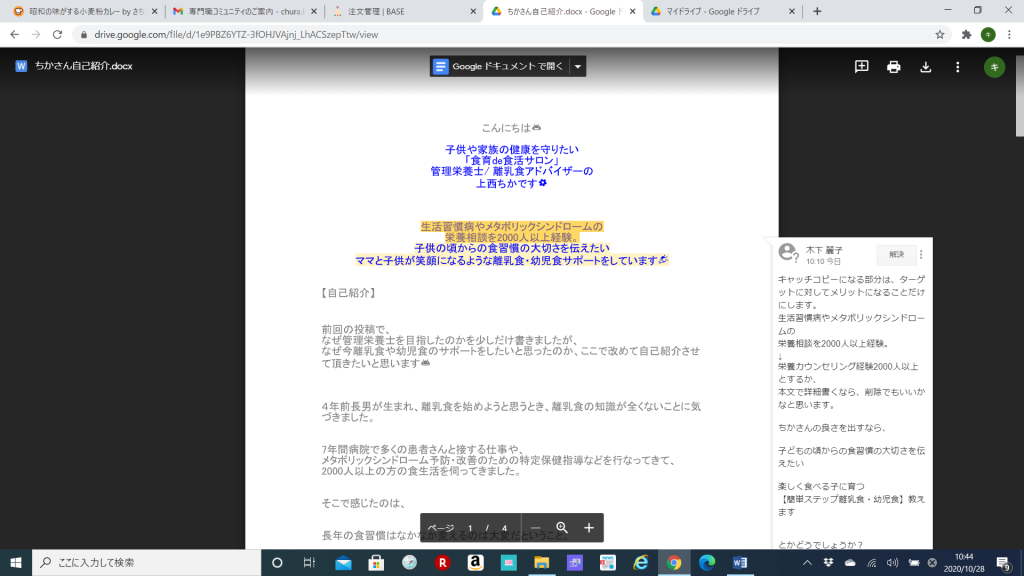Open the Amazon app from taskbar
This screenshot has width=1024, height=576.
[x=475, y=562]
